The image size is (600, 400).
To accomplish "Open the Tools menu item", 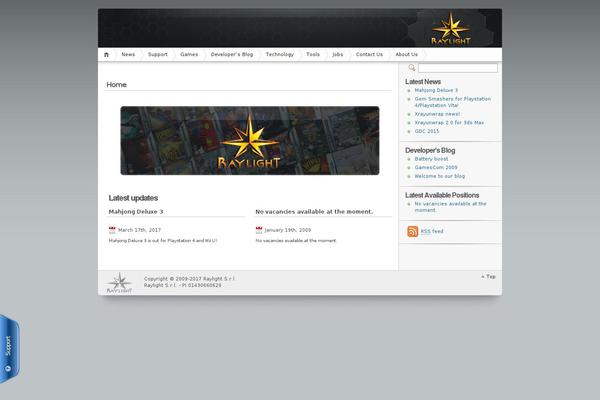I will pos(313,54).
